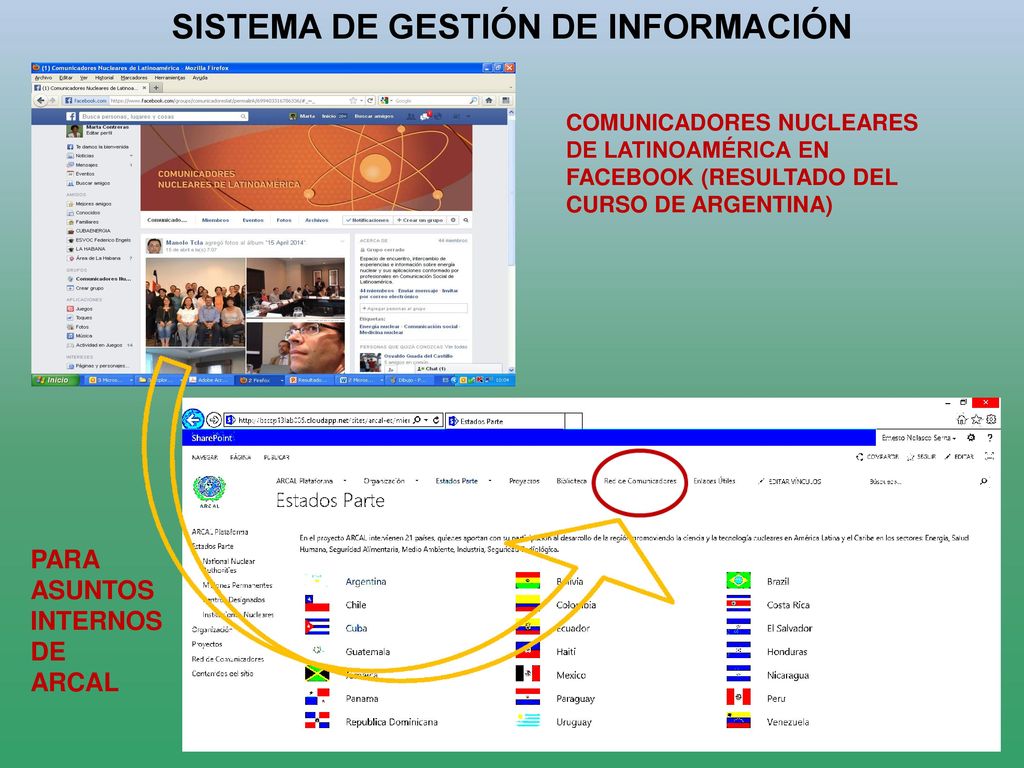This screenshot has height=768, width=1024.
Task: Open group photo thumbnail in Manolo's post
Action: pyautogui.click(x=195, y=302)
